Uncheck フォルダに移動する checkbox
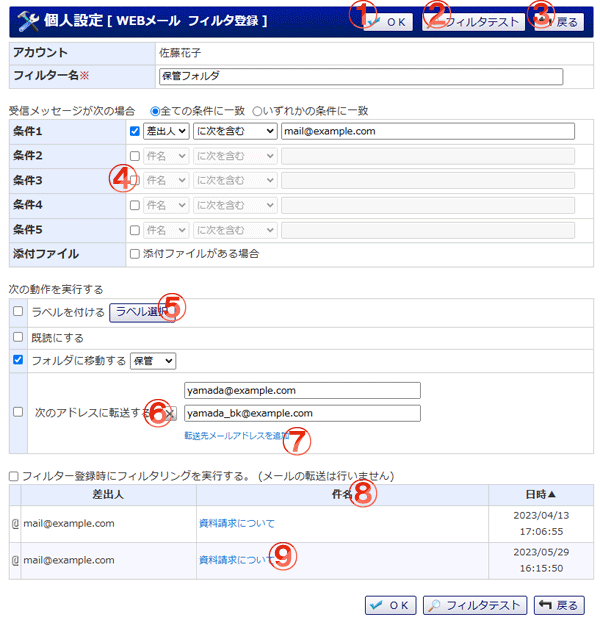The image size is (600, 620). coord(18,359)
